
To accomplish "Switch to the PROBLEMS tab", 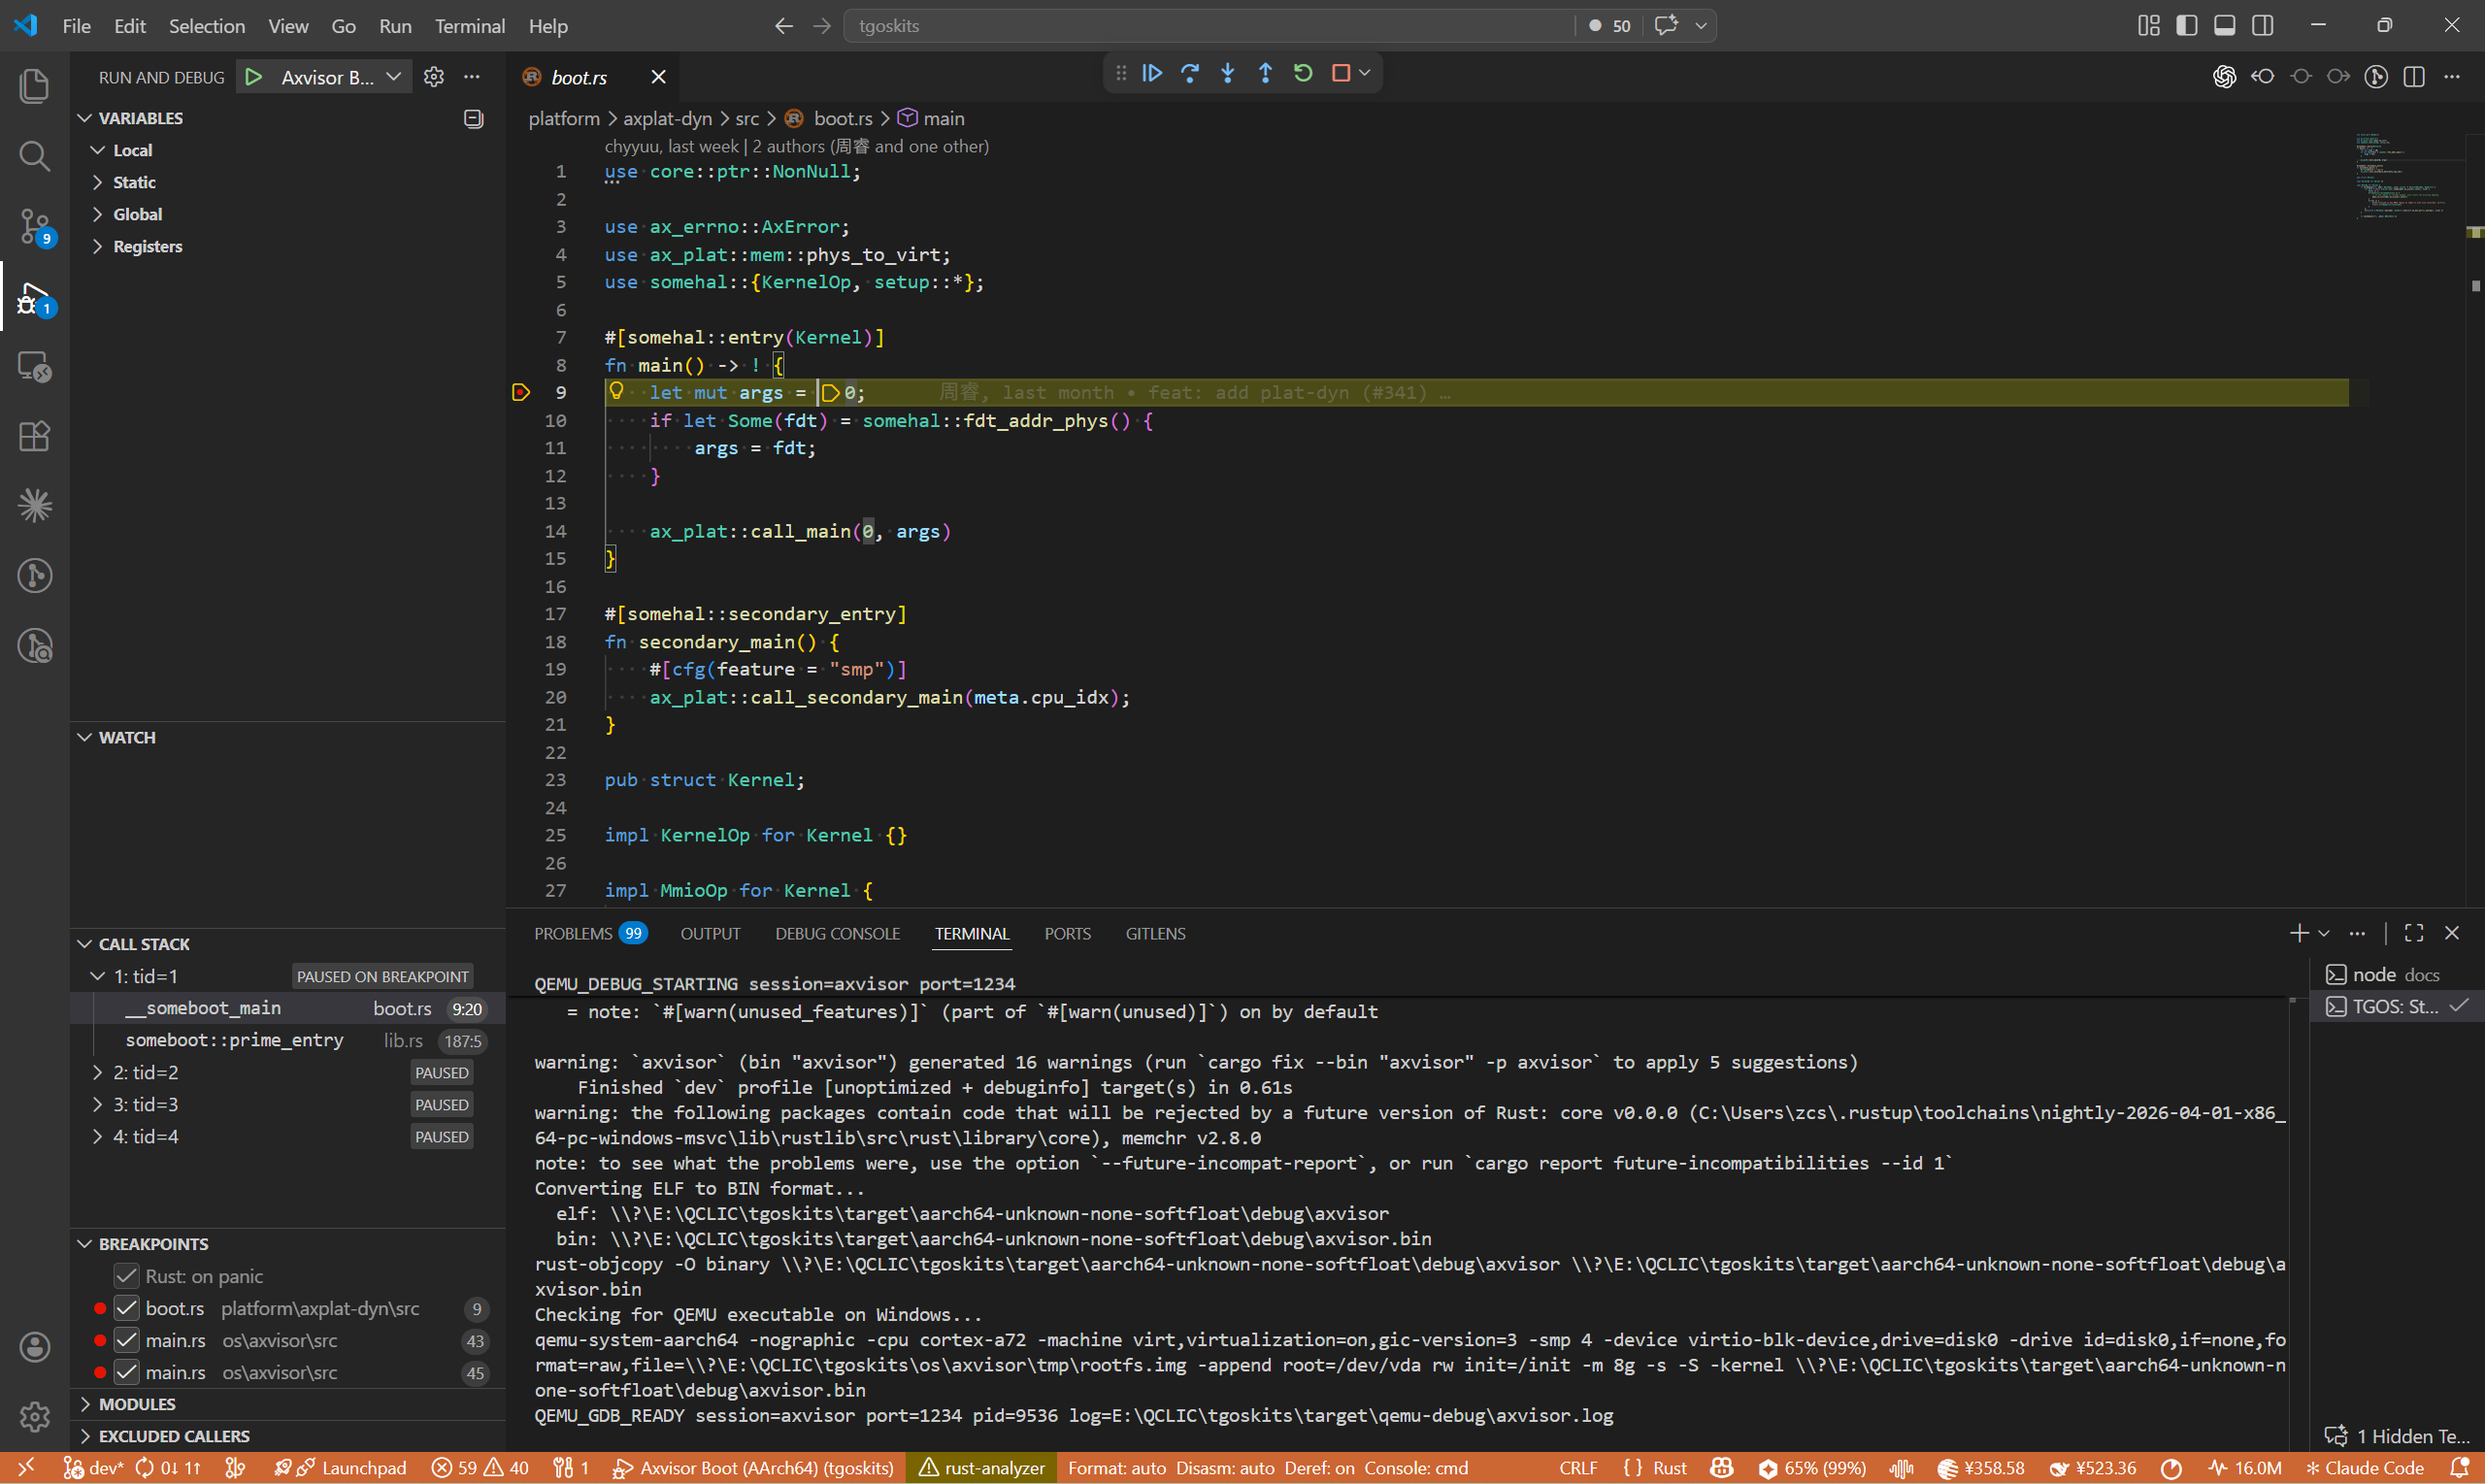I will click(591, 933).
